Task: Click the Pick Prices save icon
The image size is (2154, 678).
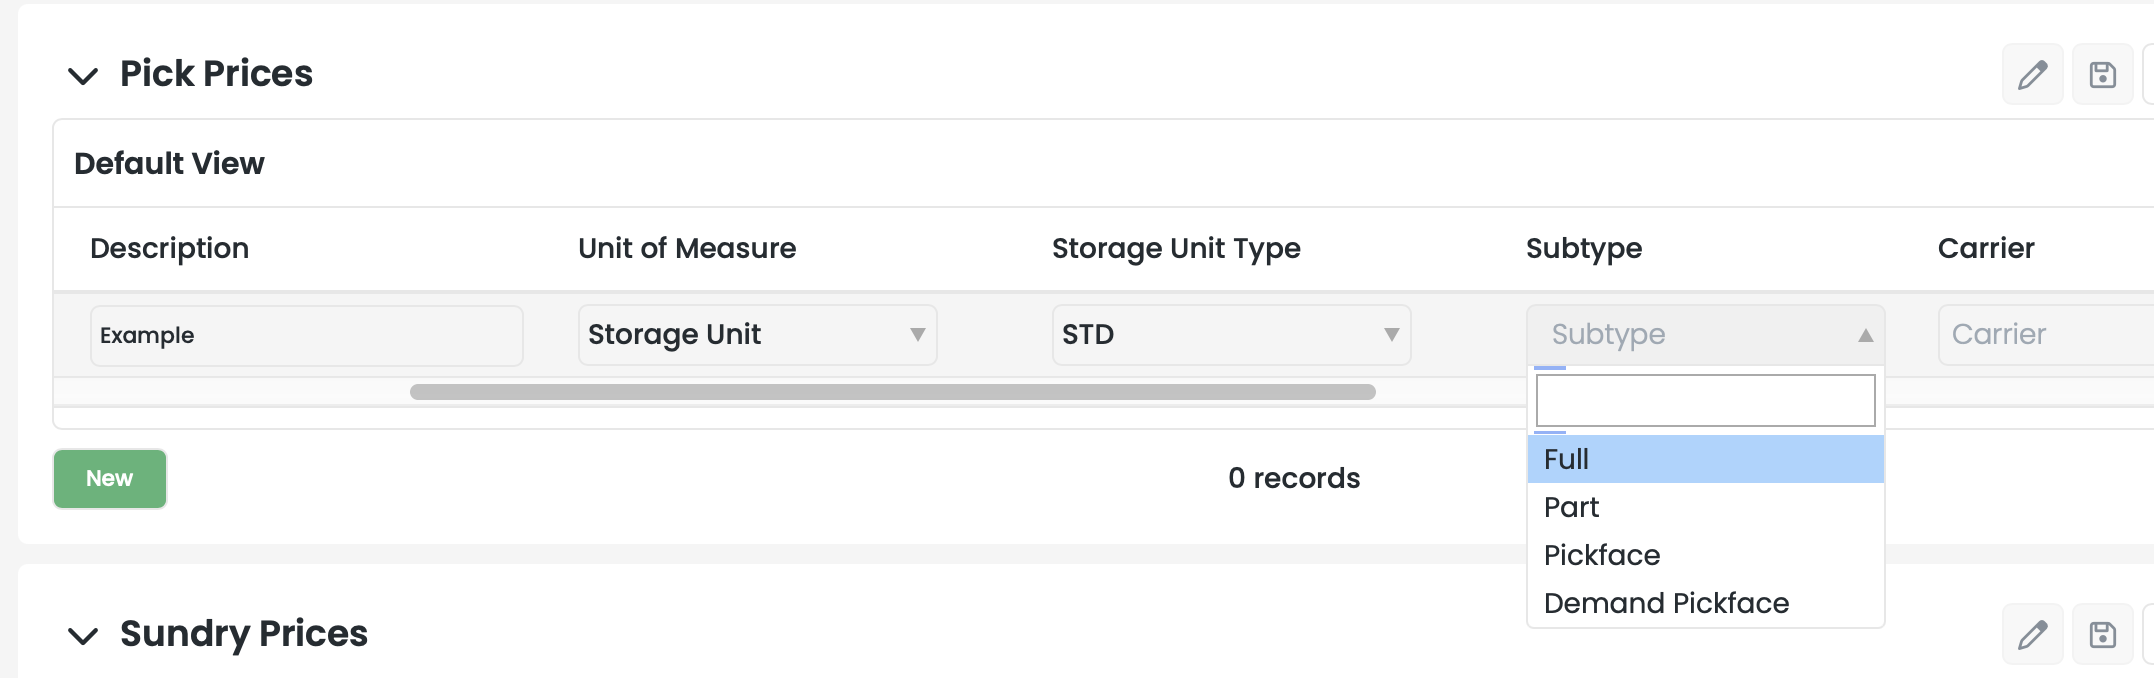Action: coord(2102,75)
